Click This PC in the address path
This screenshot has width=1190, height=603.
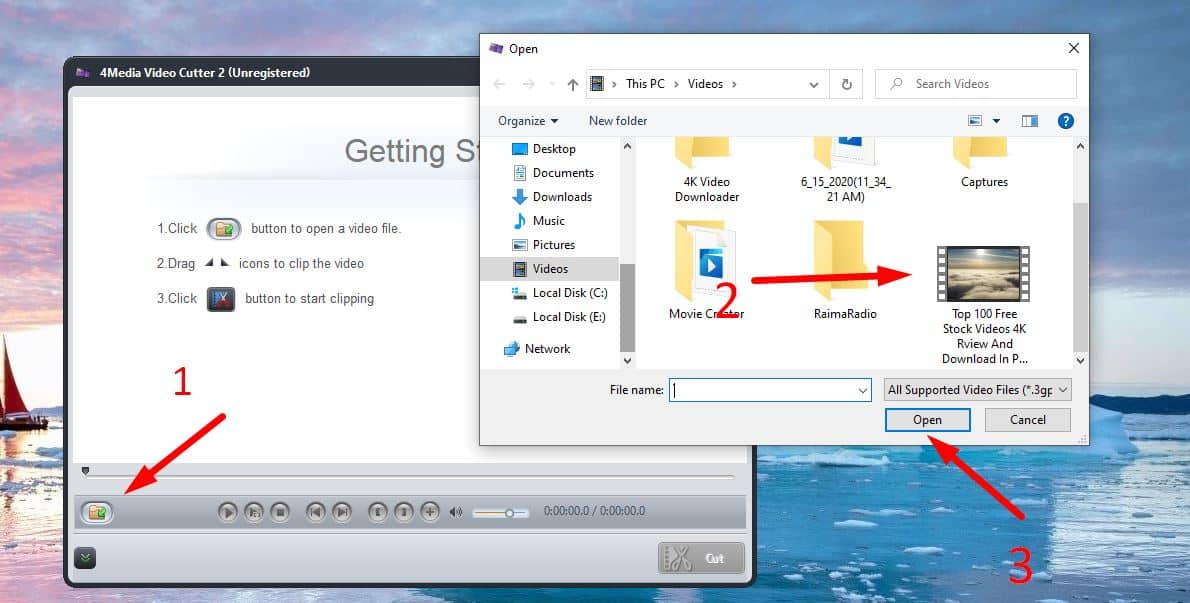645,84
